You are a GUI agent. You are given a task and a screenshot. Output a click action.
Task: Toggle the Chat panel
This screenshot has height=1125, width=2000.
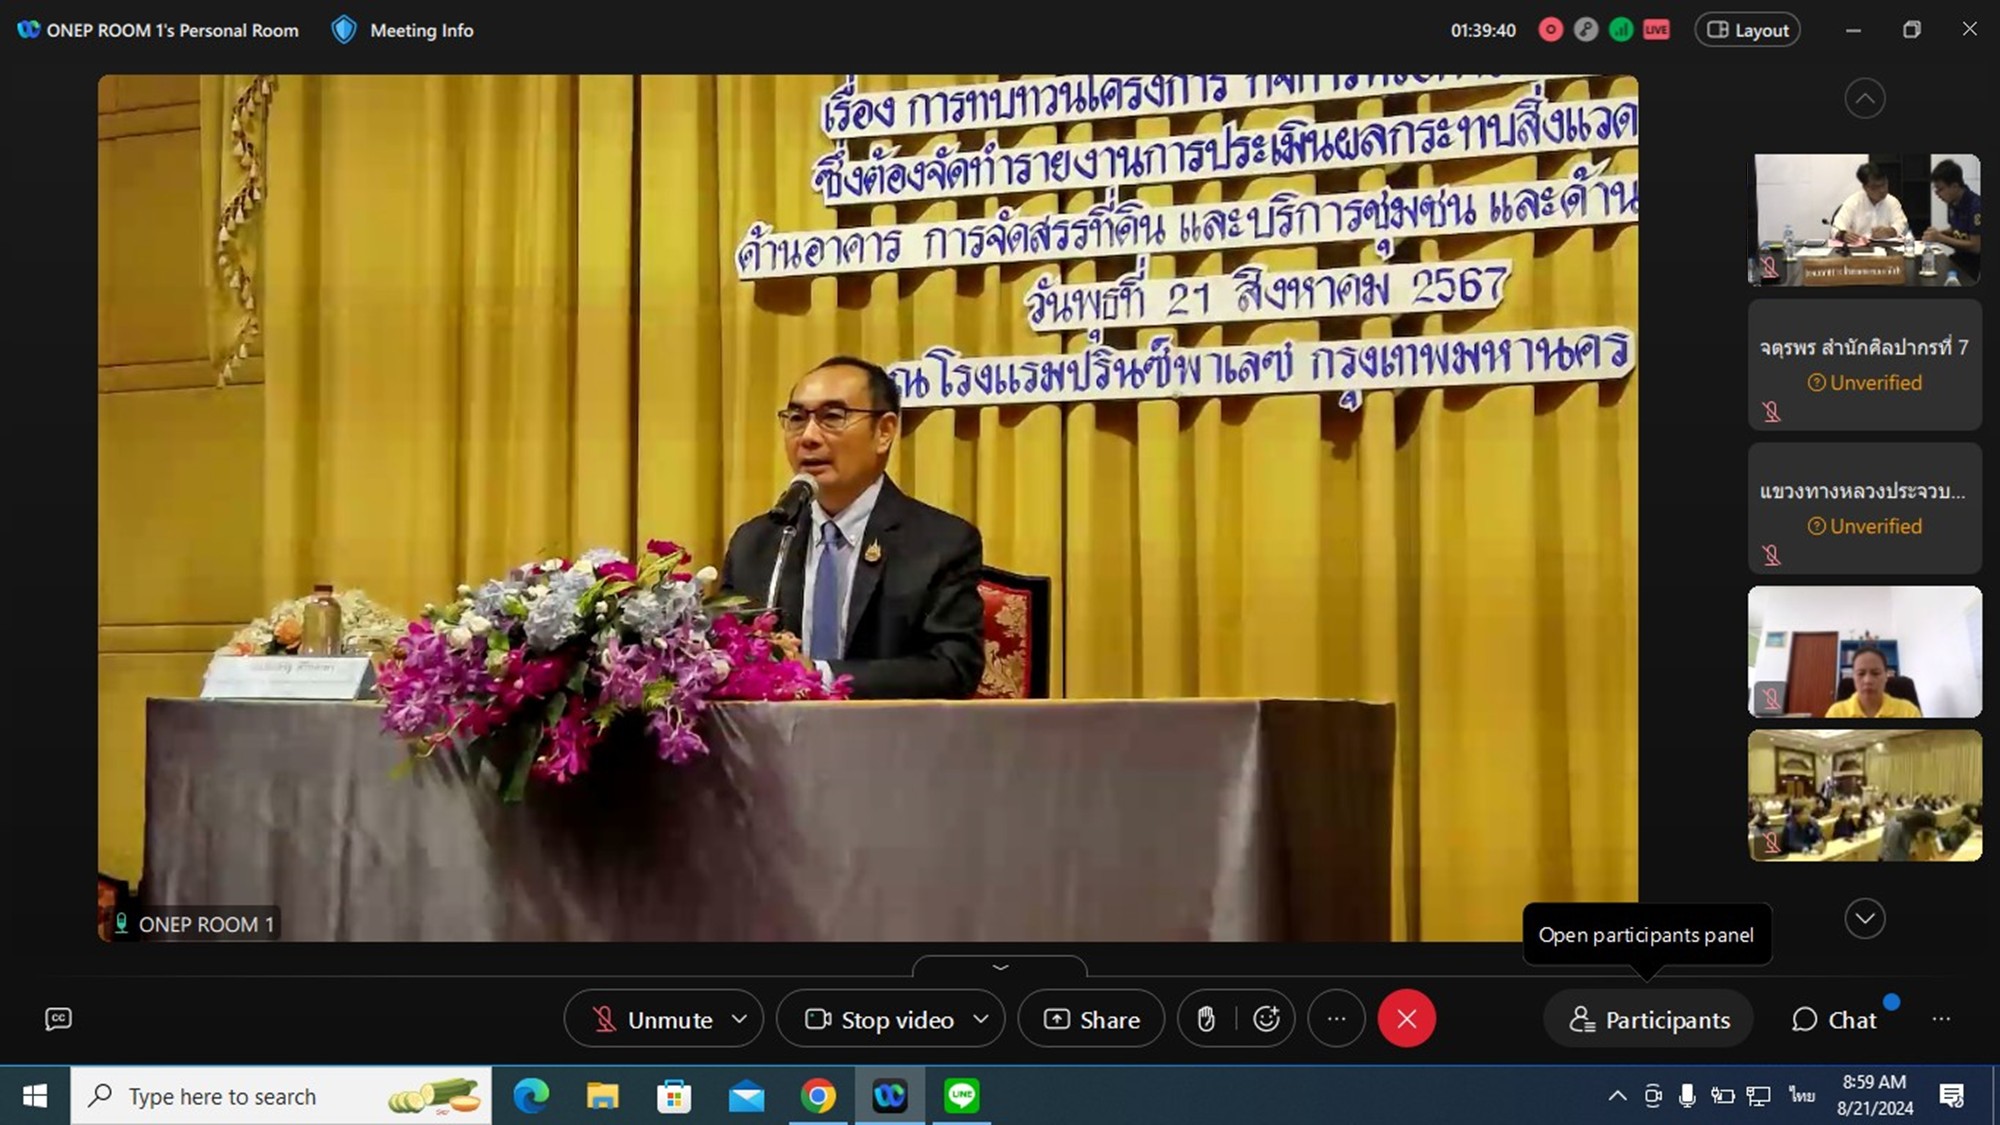click(1835, 1019)
